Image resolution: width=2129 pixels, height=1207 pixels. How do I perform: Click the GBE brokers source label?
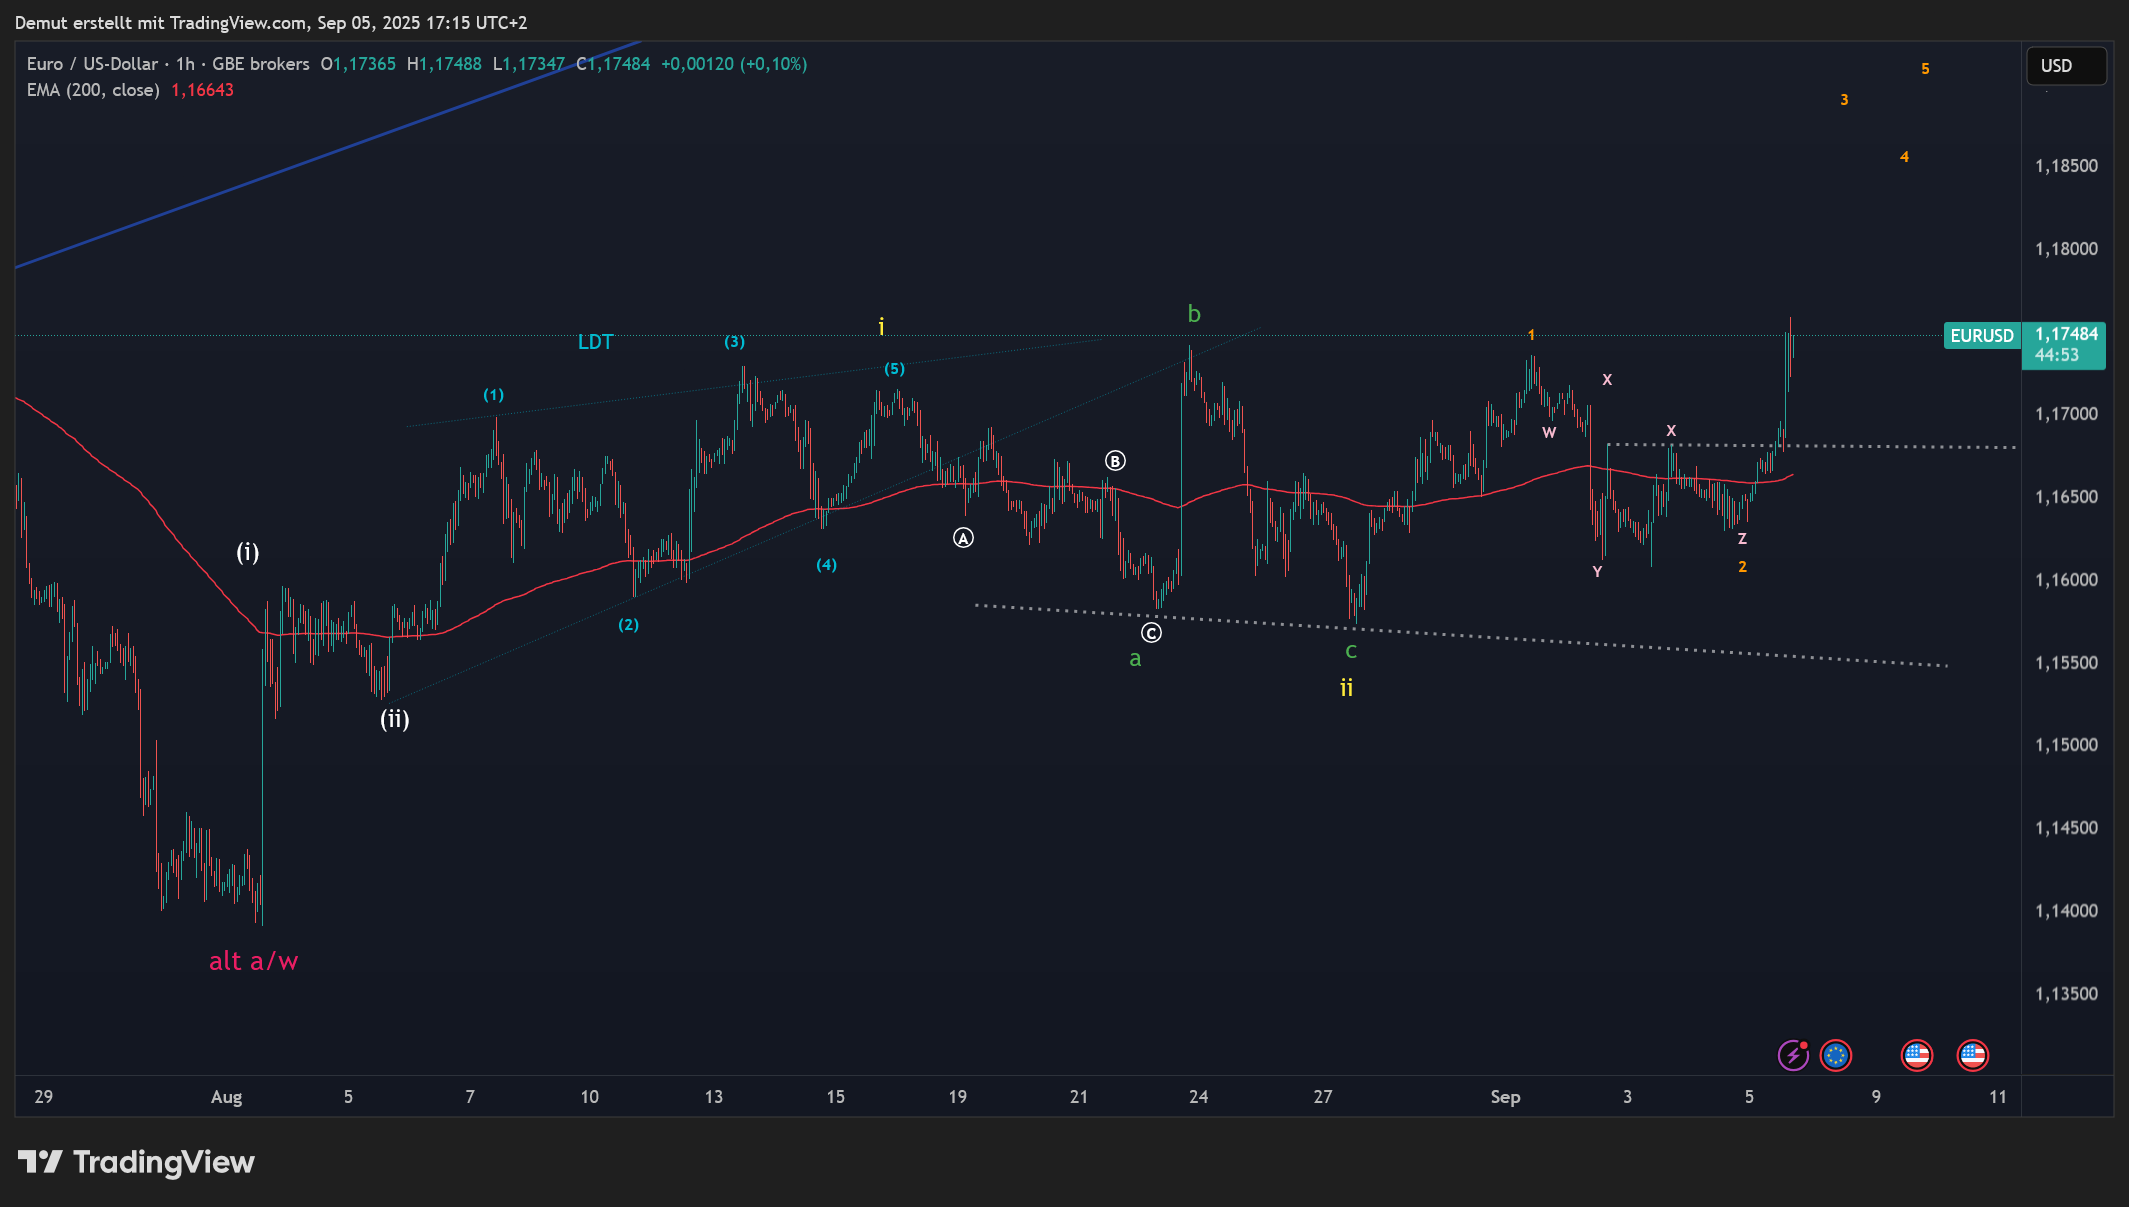260,64
